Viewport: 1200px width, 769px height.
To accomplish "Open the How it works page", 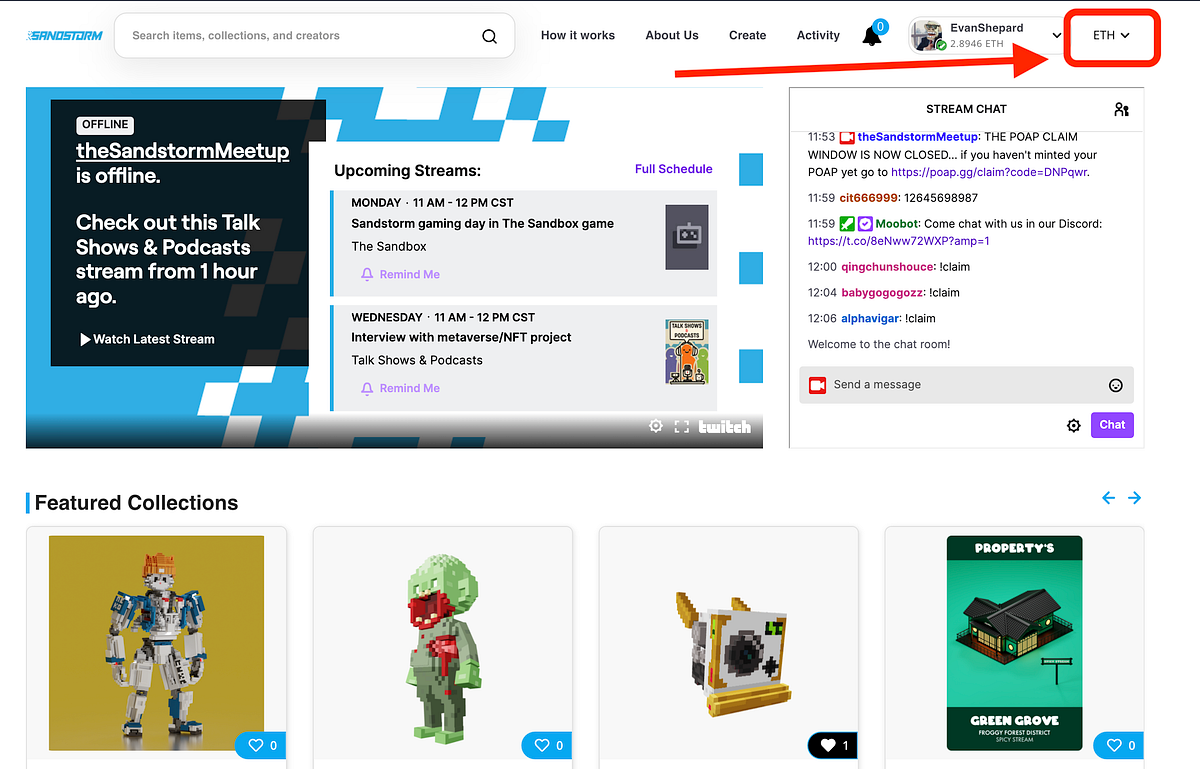I will click(578, 35).
